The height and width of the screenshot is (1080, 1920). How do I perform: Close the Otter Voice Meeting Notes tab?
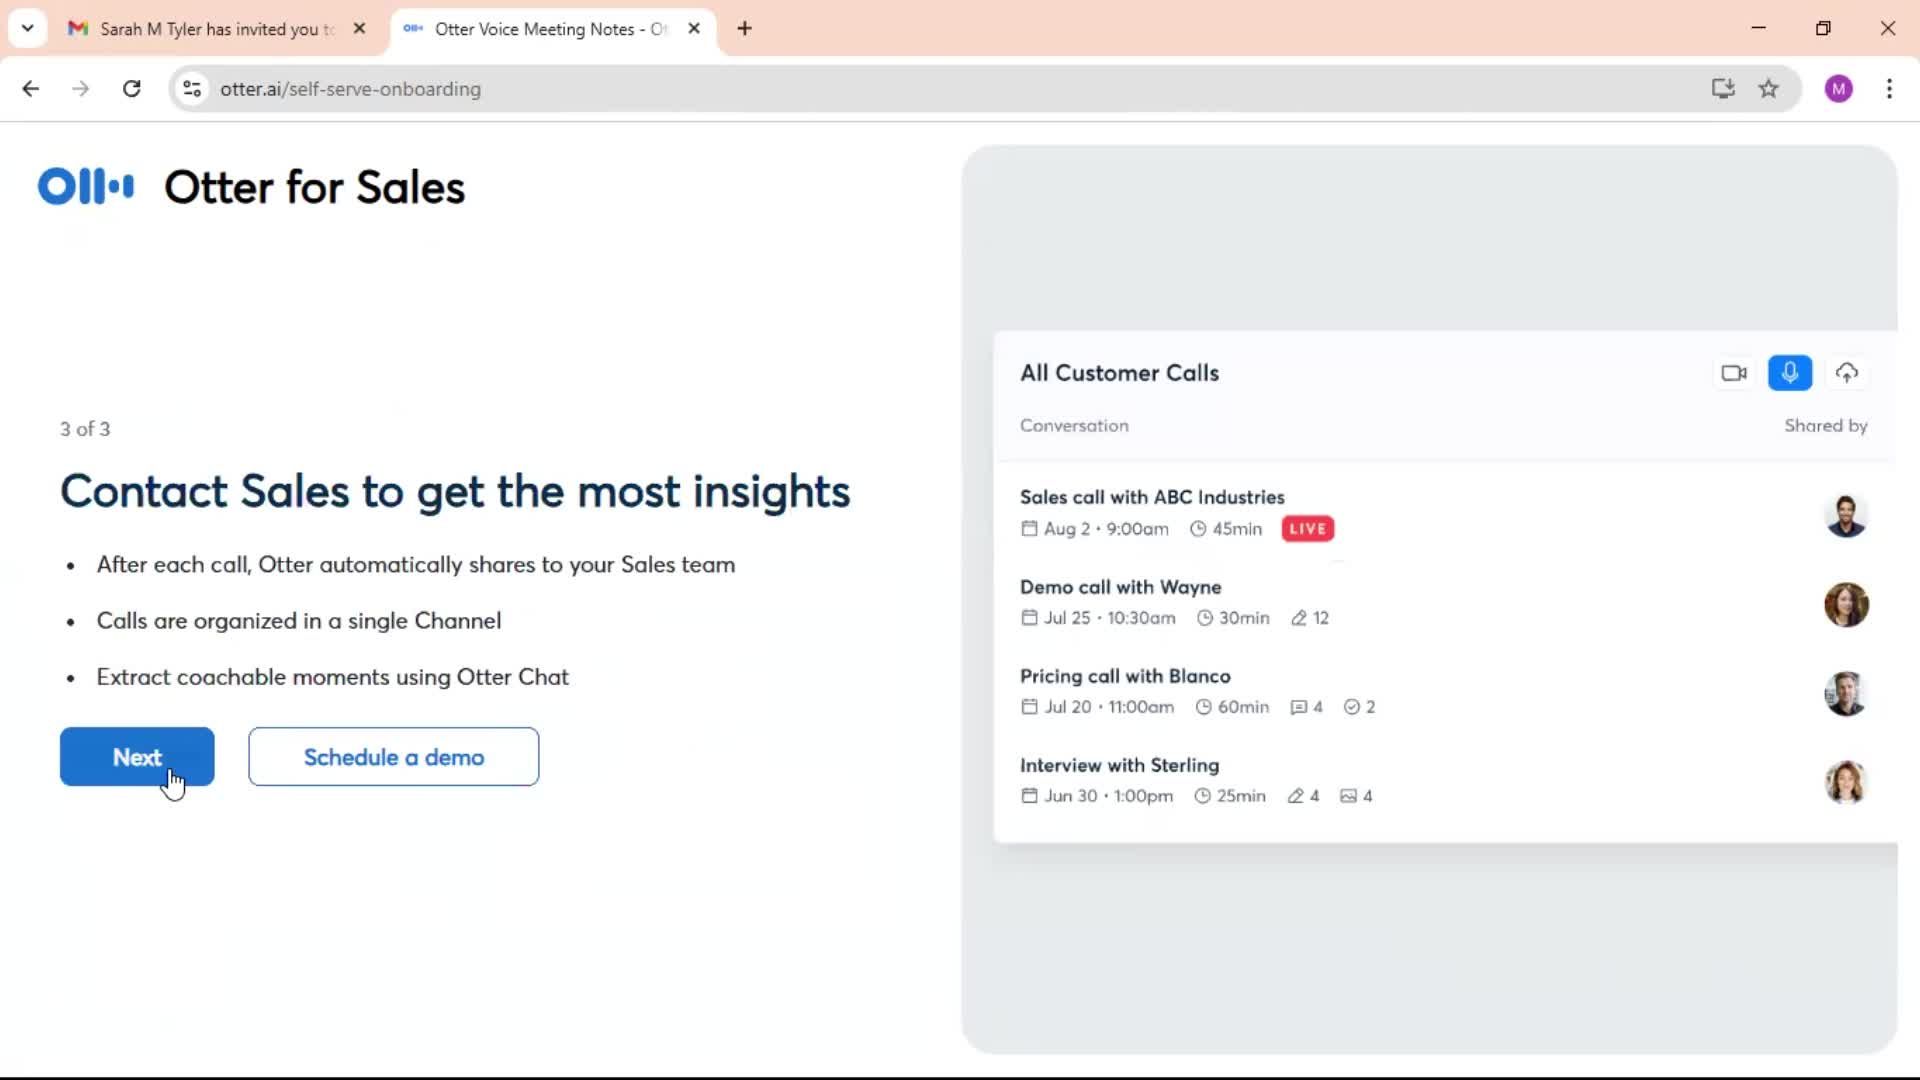[694, 29]
